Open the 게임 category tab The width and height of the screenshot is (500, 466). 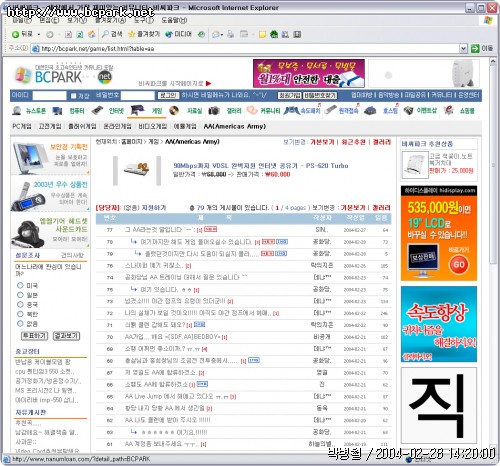coord(146,111)
